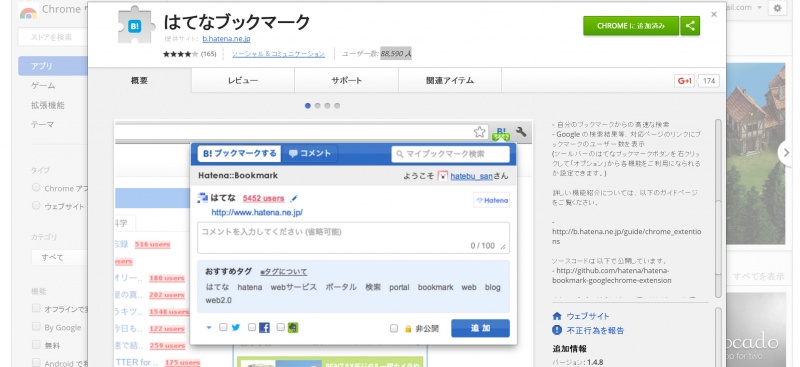The height and width of the screenshot is (367, 800).
Task: Tick the Twitter share checkbox
Action: [x=223, y=328]
